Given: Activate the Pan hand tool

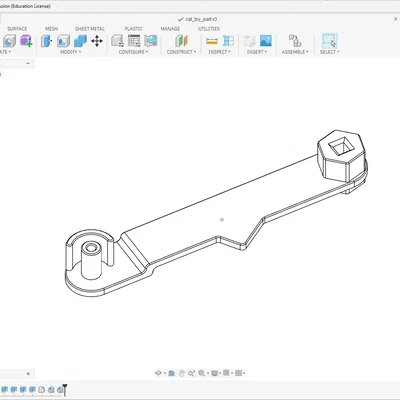Looking at the screenshot, I should click(x=181, y=373).
